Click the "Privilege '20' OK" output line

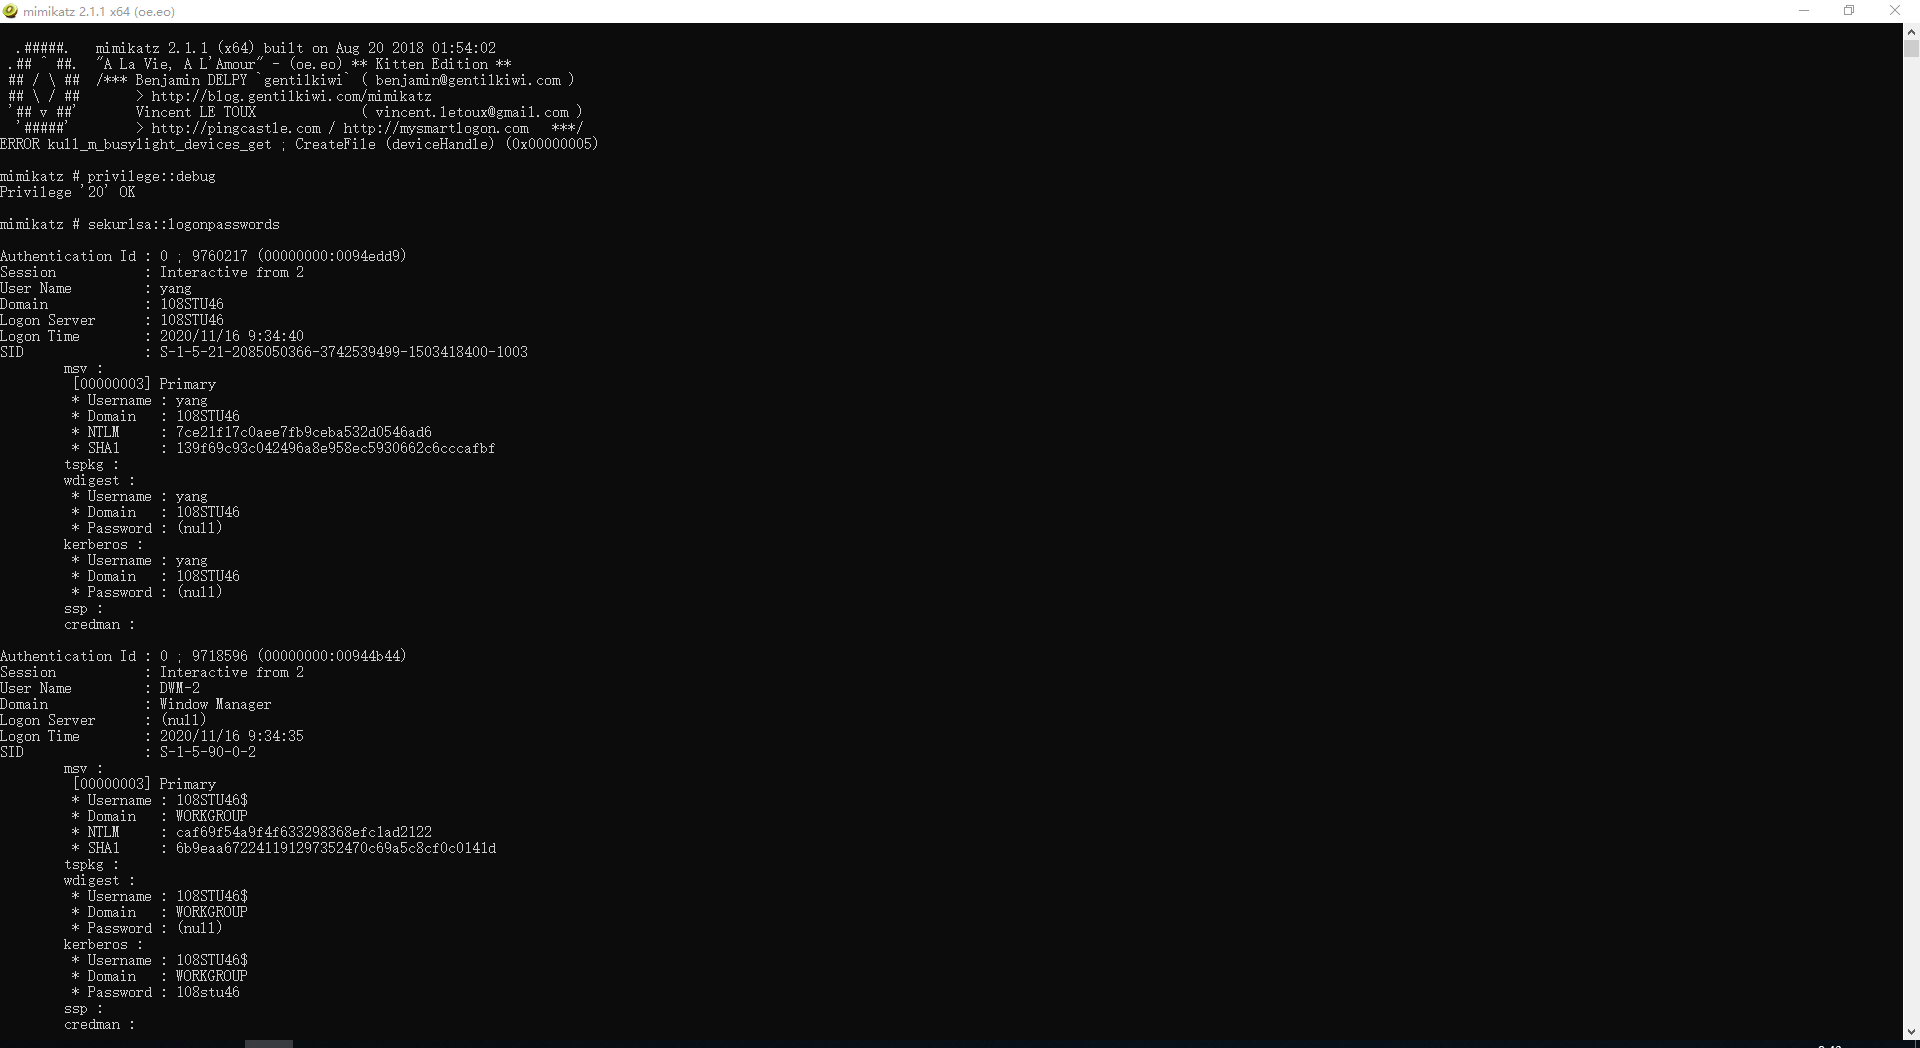coord(67,192)
